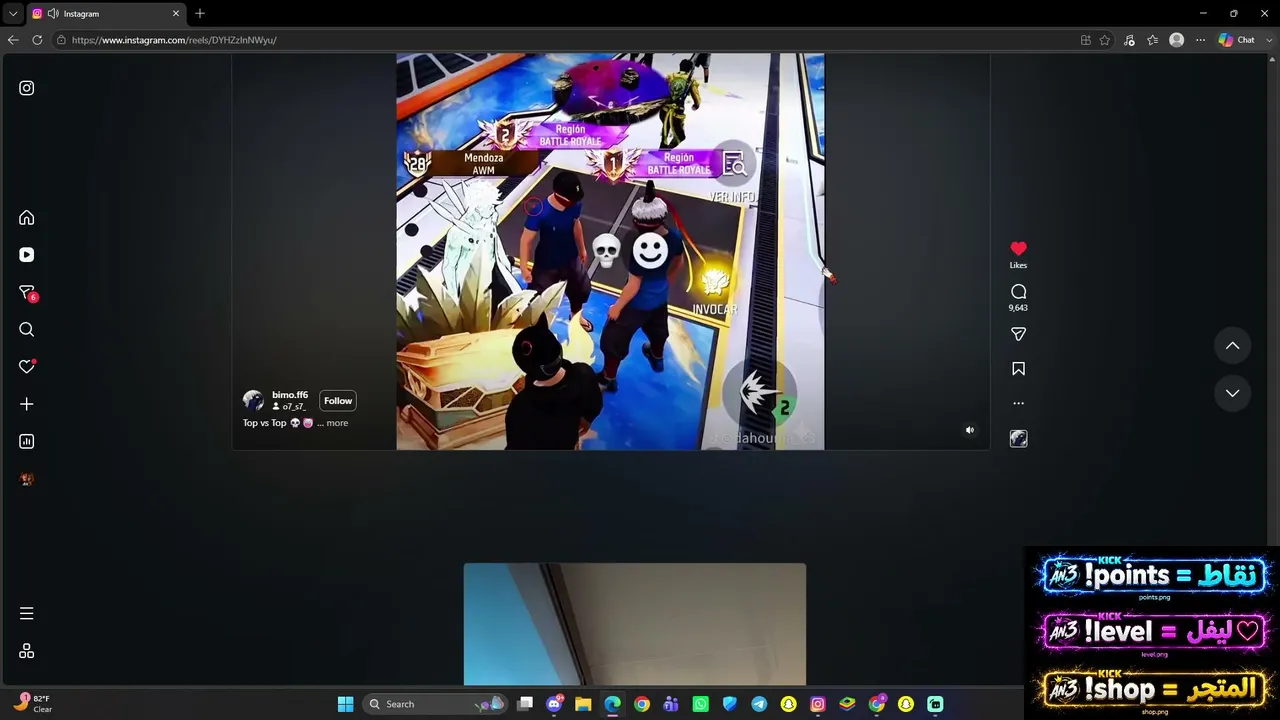
Task: Open Task View on the taskbar
Action: [525, 704]
